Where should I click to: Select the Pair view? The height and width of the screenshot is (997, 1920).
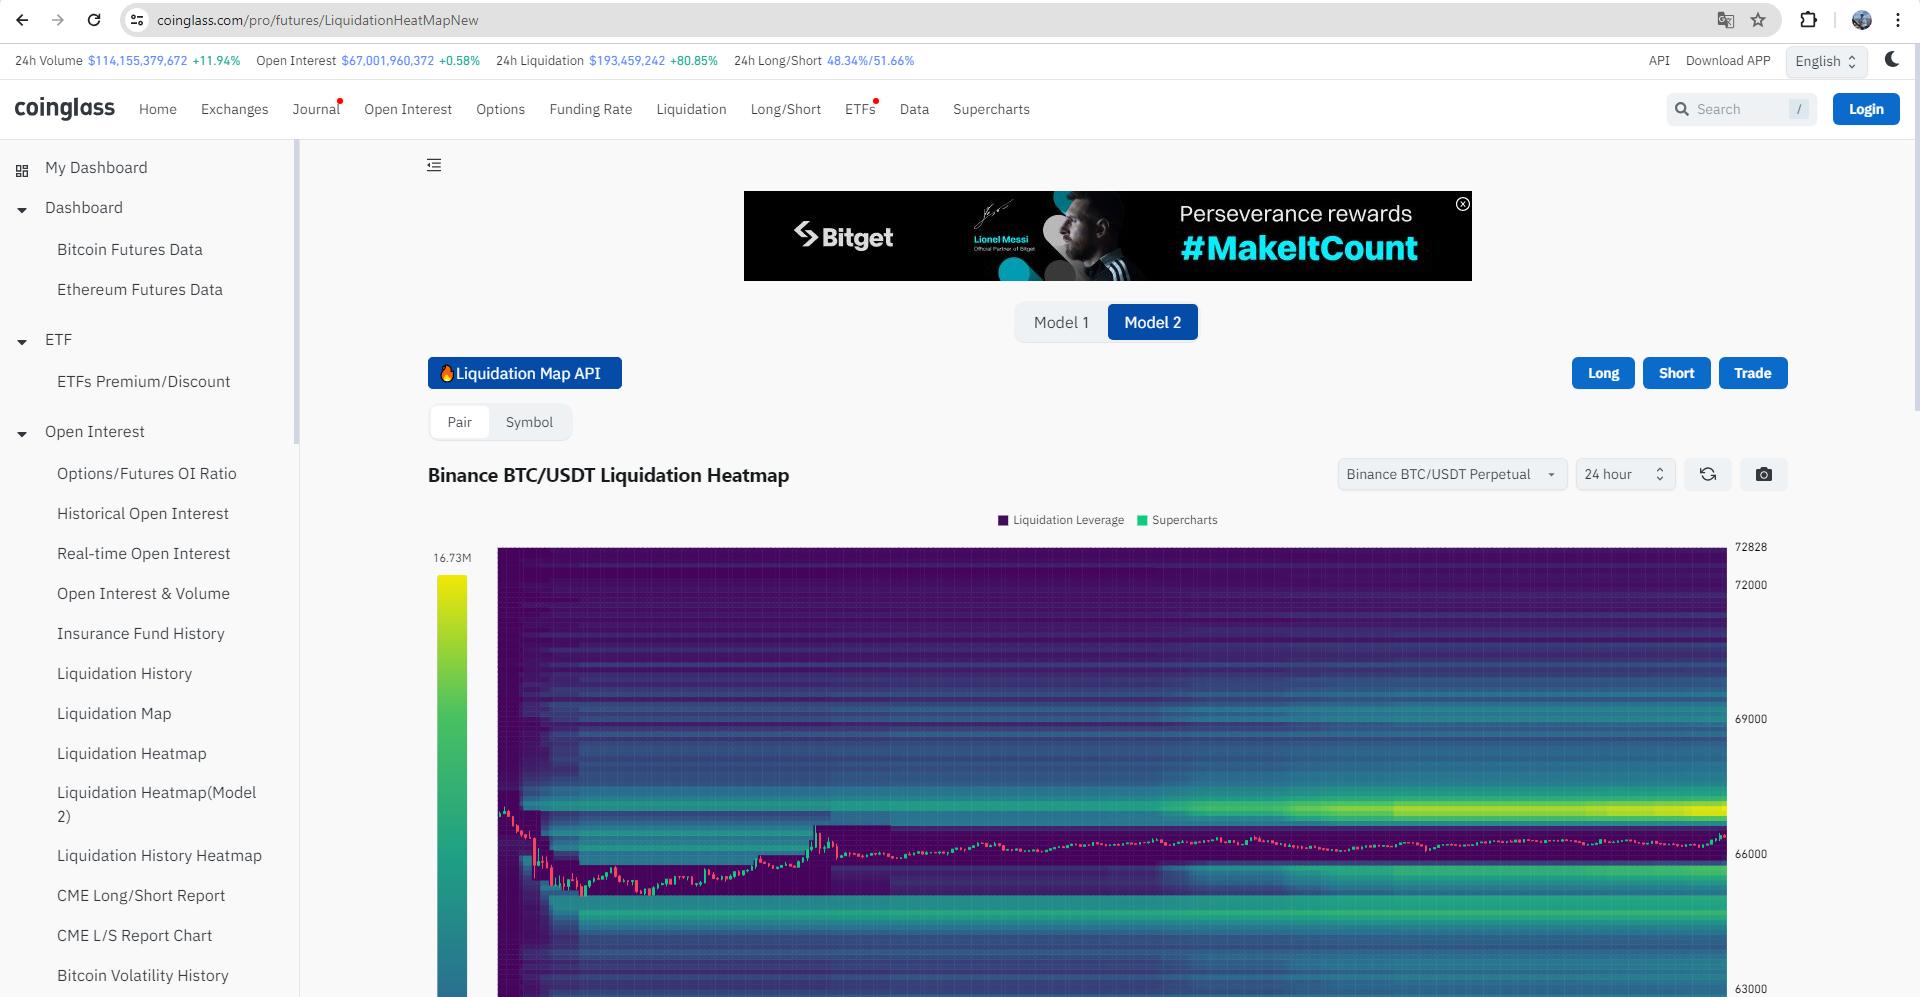point(460,422)
